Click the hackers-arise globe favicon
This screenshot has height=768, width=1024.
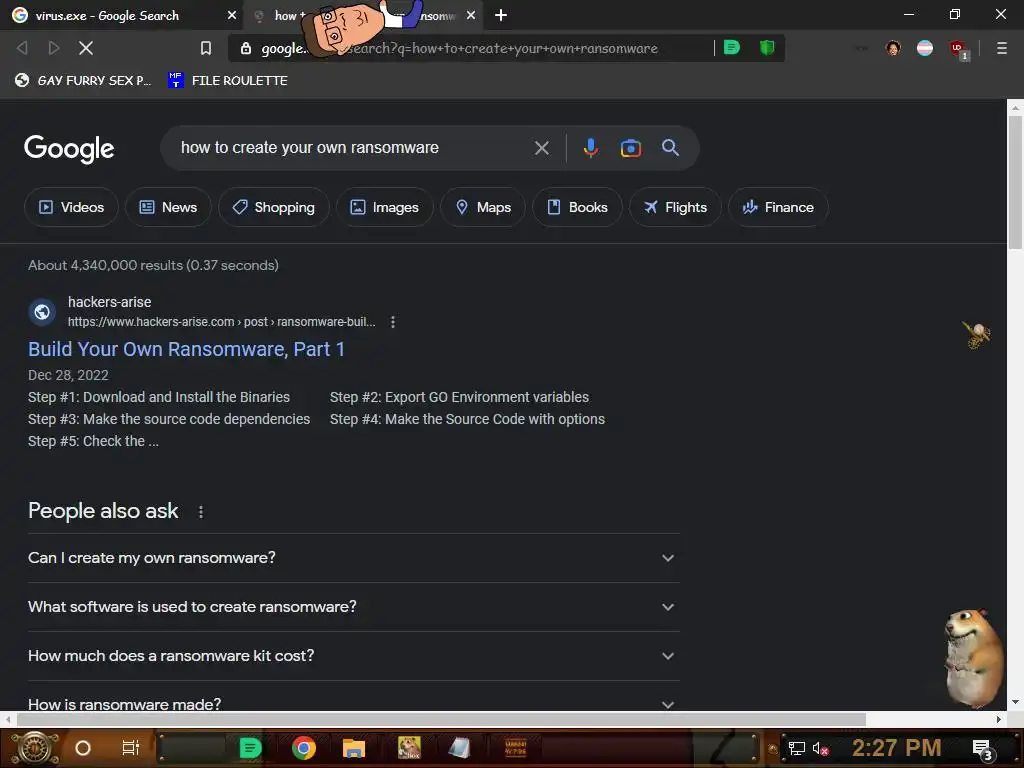(42, 312)
